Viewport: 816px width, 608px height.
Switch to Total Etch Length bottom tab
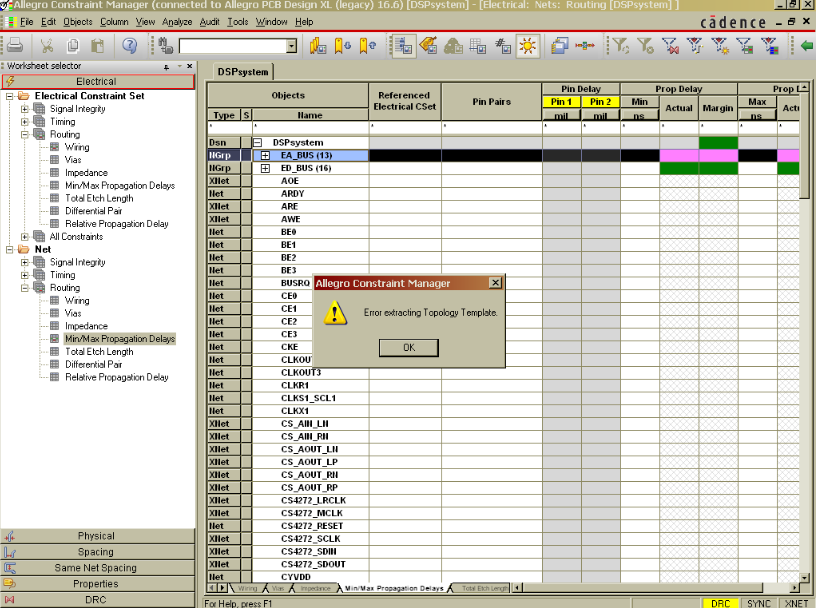[483, 588]
